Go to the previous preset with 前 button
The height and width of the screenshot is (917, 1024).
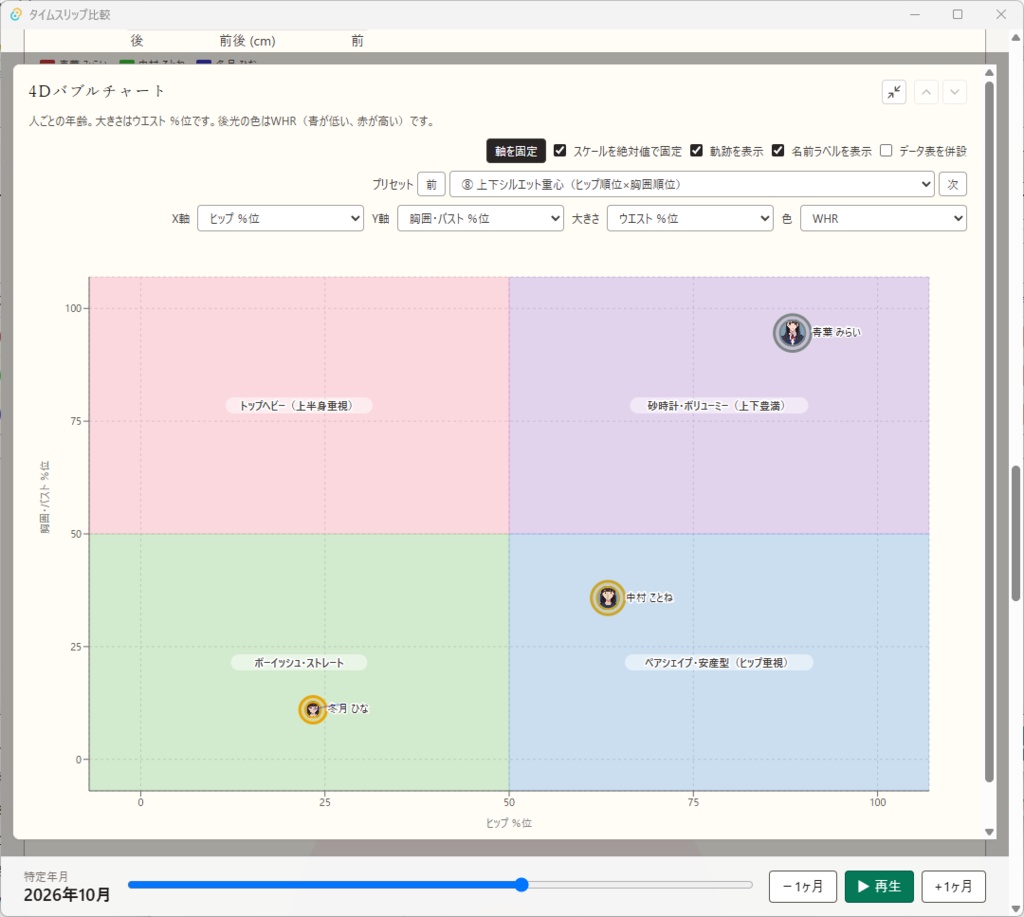(431, 184)
